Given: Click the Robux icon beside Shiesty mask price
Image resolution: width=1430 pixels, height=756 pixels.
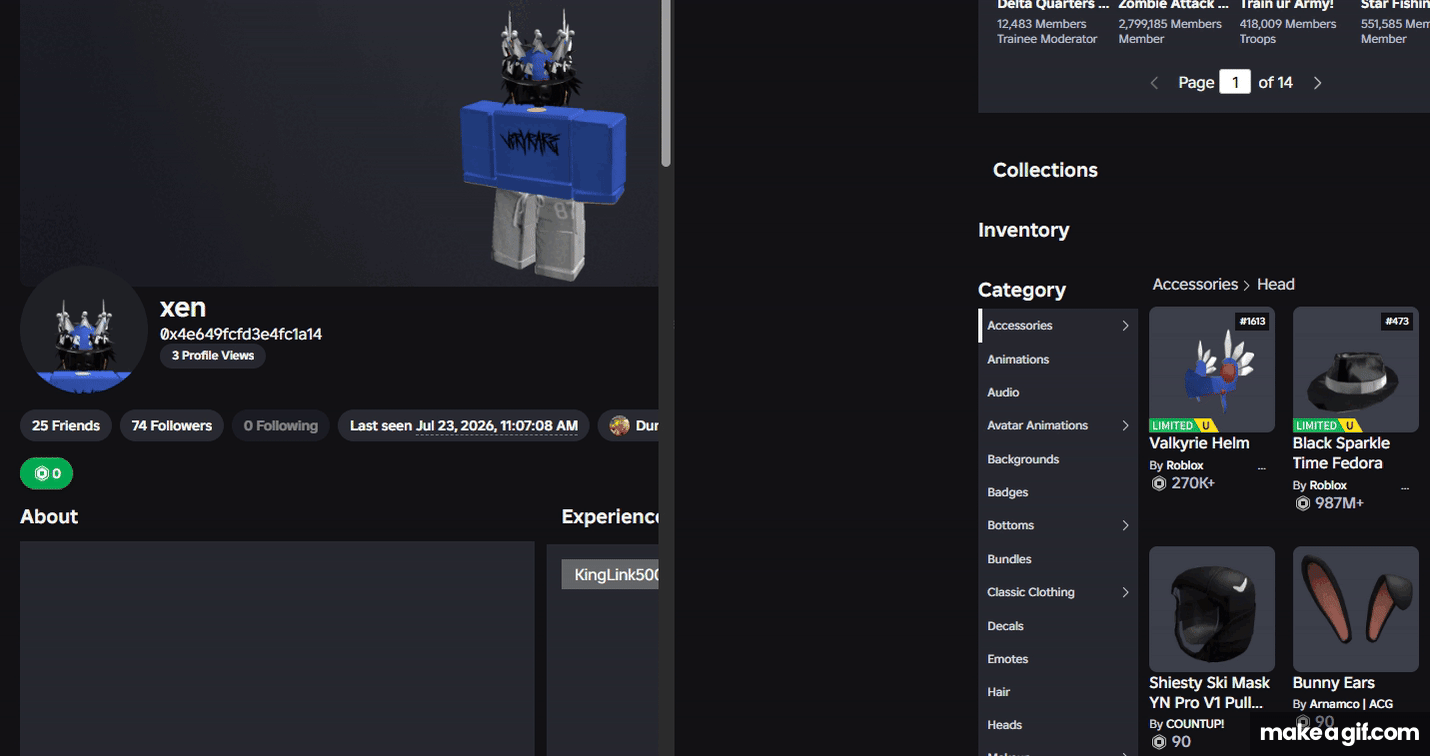Looking at the screenshot, I should [1159, 742].
